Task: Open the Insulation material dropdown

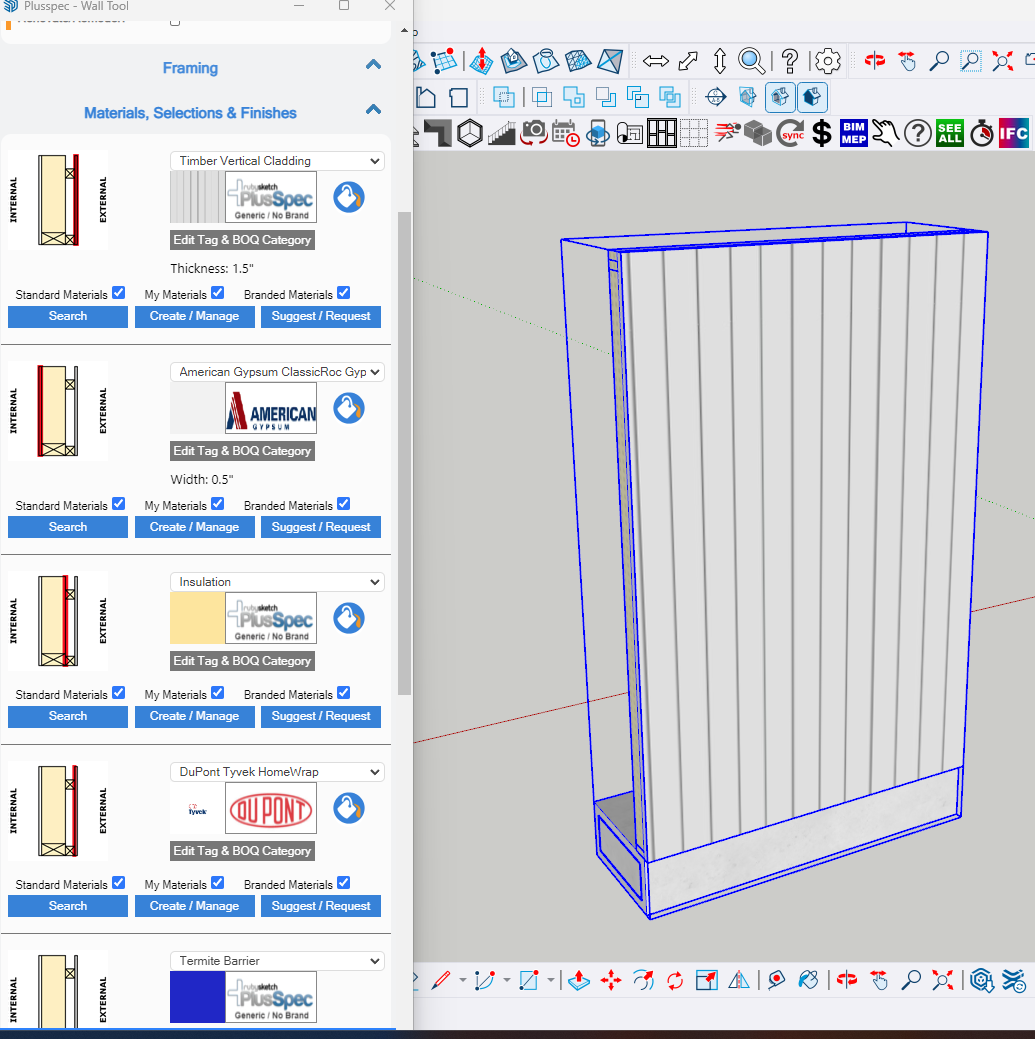Action: [277, 582]
